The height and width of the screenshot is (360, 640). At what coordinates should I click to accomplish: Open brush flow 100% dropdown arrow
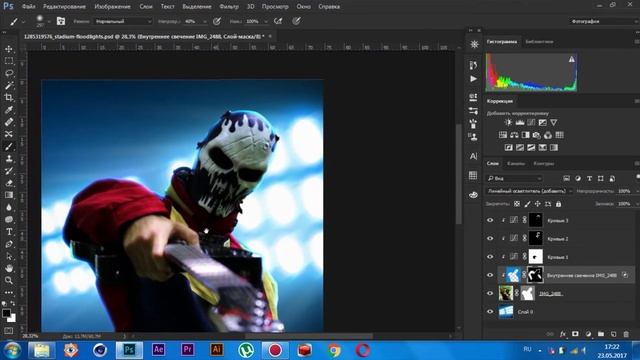pos(266,21)
